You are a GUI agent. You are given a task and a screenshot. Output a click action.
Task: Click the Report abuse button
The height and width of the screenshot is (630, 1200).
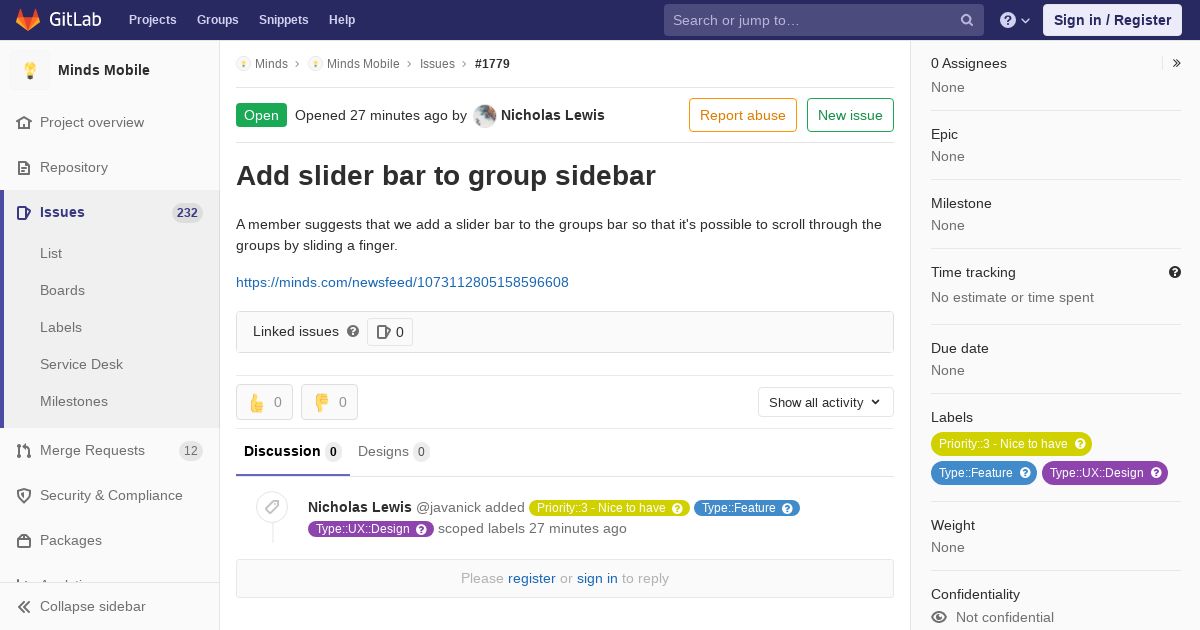743,115
